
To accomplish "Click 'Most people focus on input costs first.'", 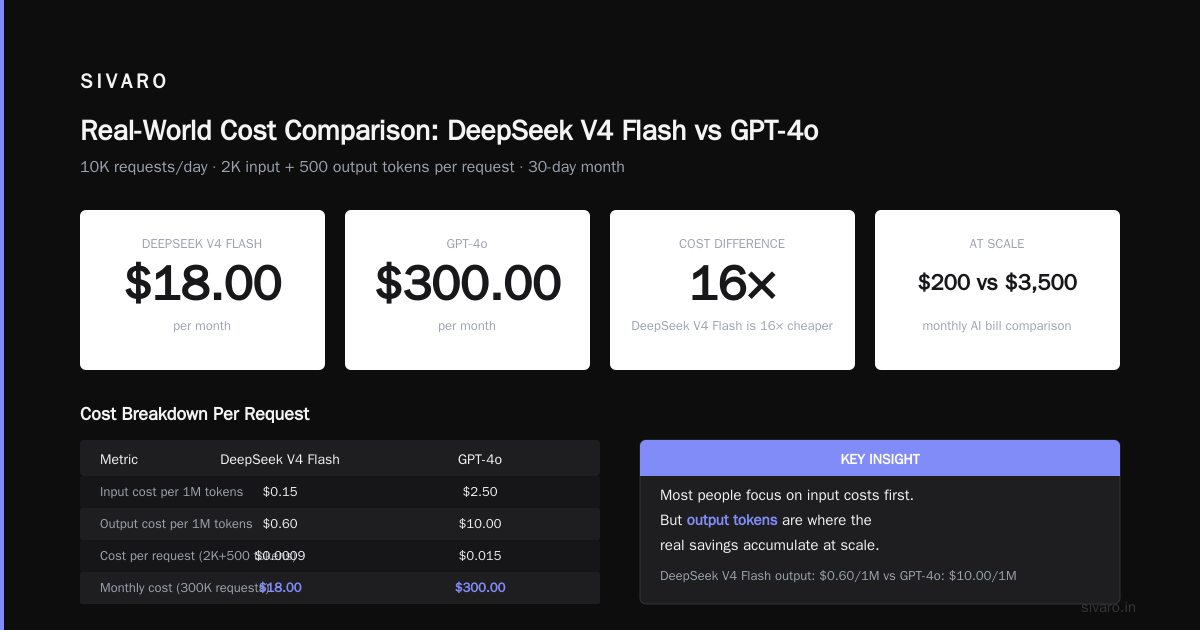I will coord(787,495).
